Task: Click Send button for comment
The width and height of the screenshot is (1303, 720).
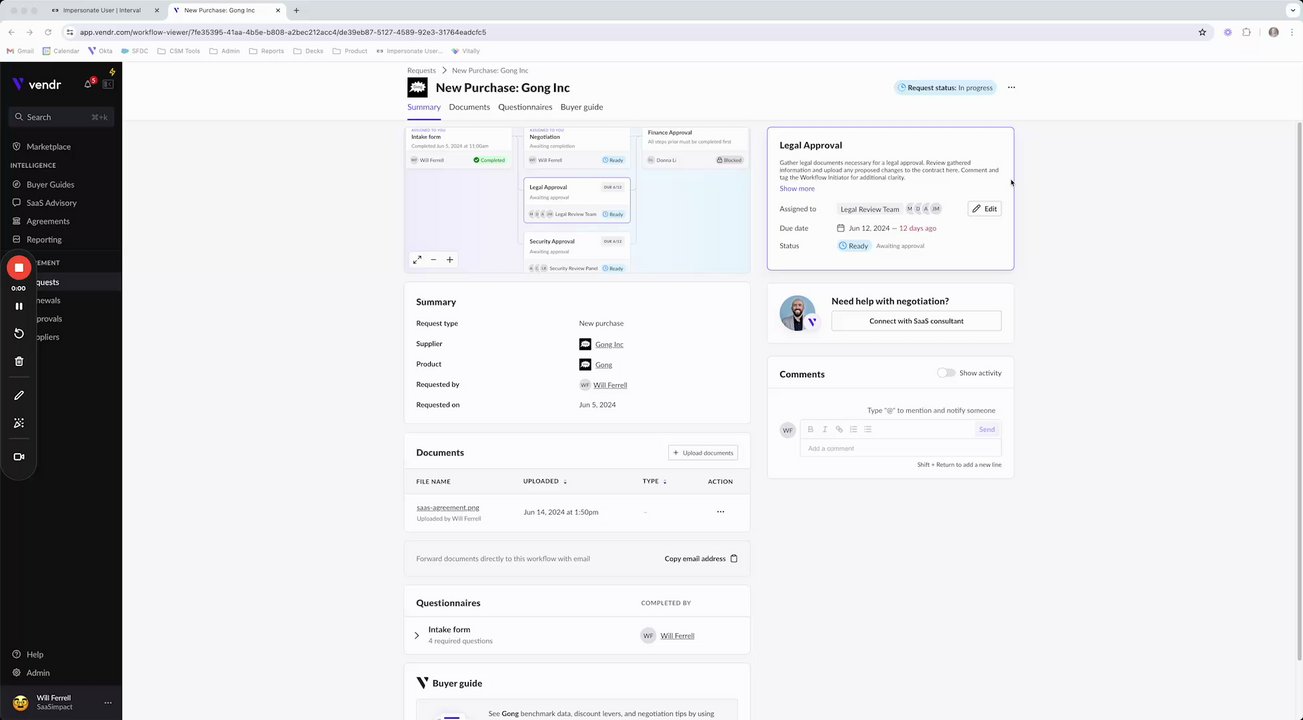Action: pos(987,429)
